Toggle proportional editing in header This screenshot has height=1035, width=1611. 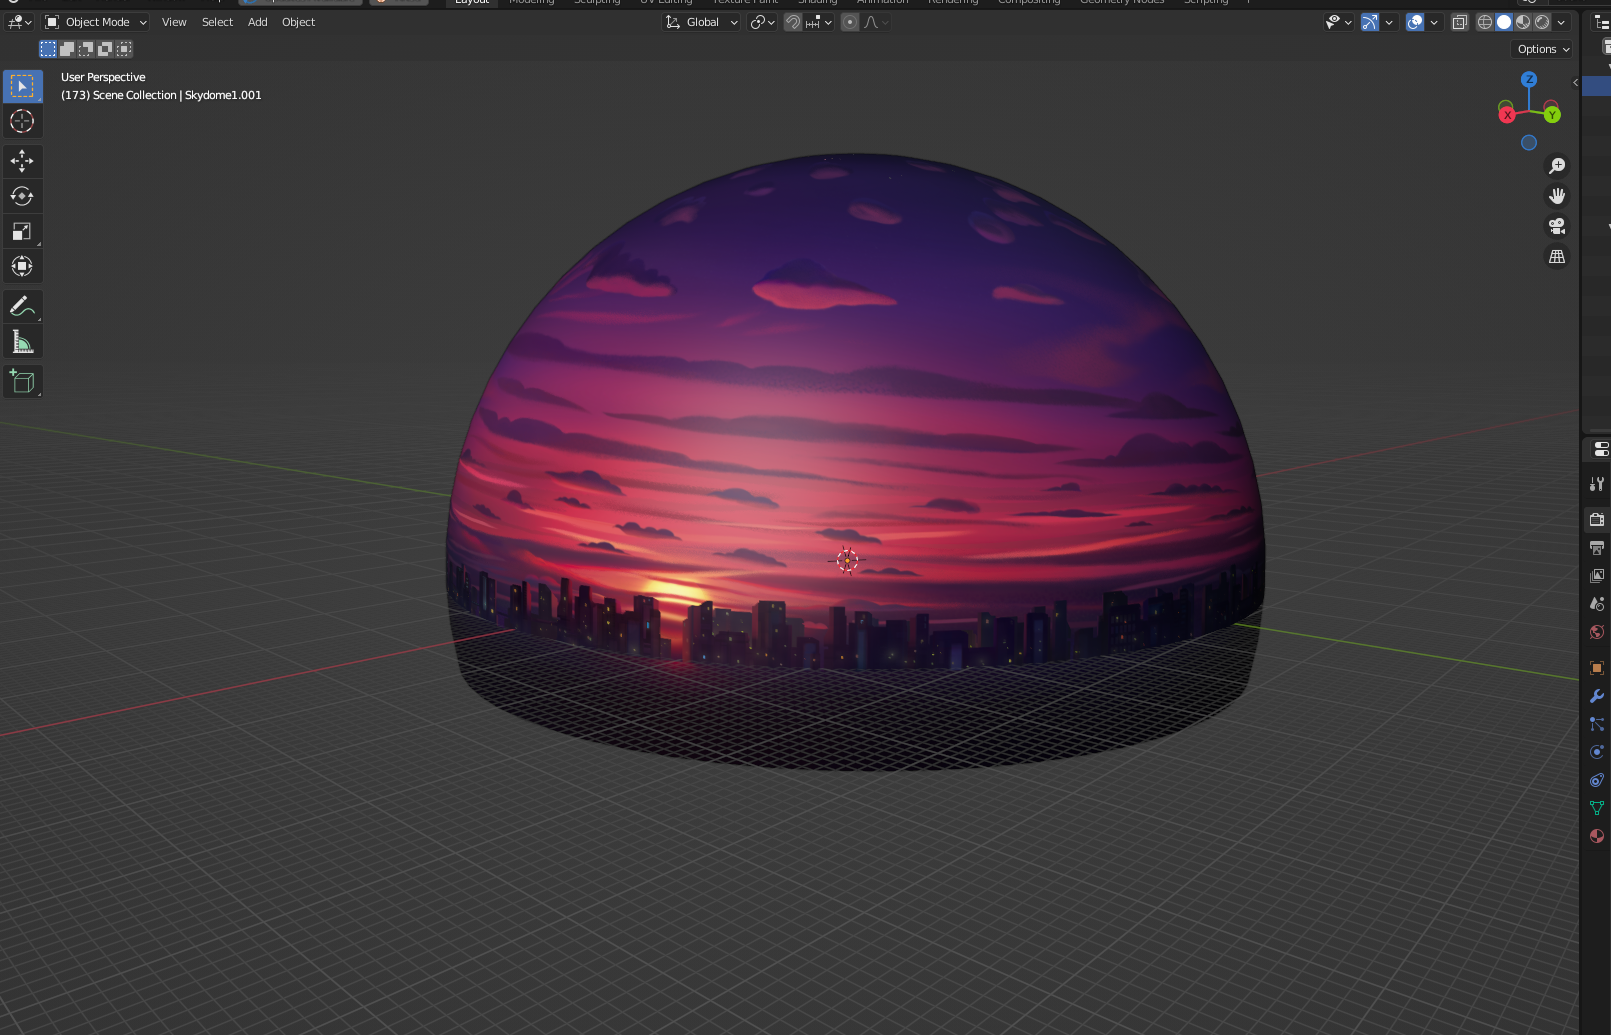click(850, 22)
